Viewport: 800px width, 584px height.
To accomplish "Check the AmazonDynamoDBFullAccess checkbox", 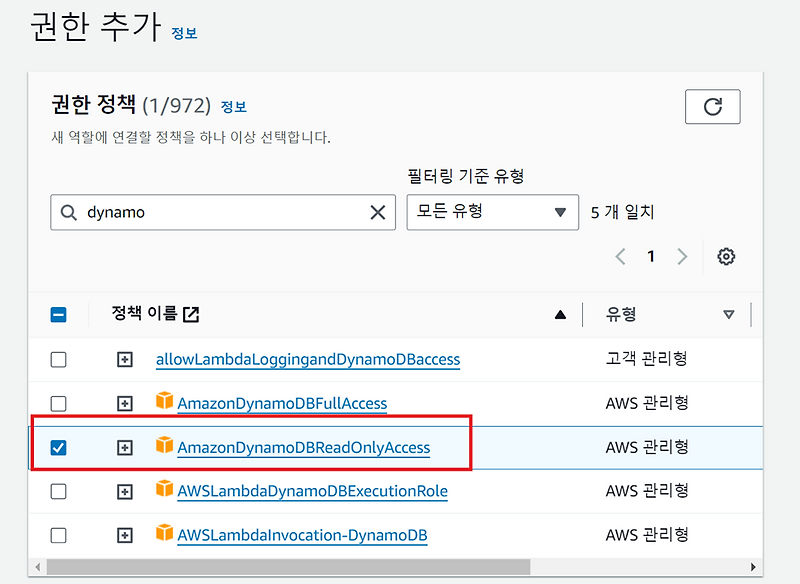I will [58, 403].
